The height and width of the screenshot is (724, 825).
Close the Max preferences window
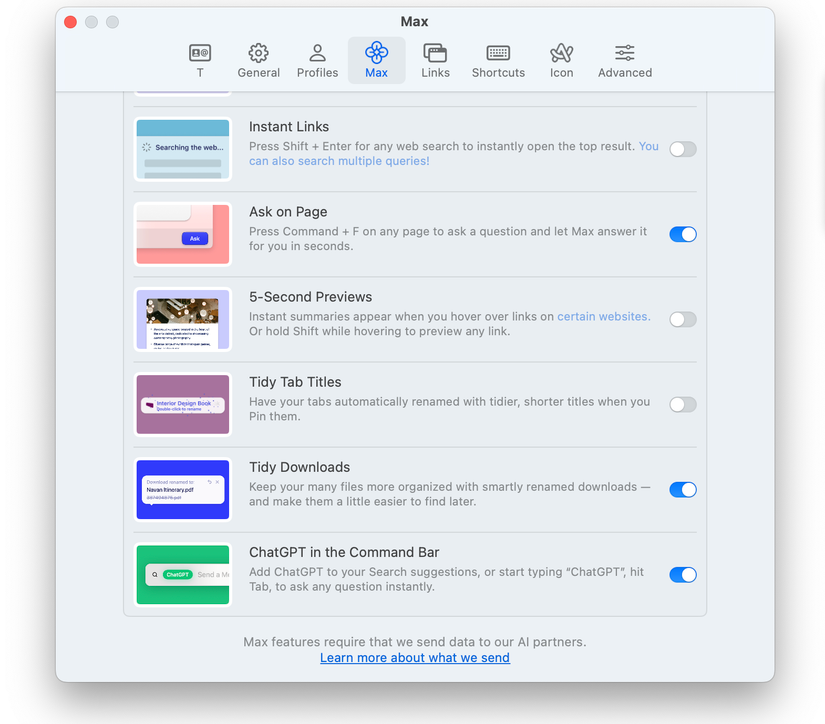click(71, 22)
